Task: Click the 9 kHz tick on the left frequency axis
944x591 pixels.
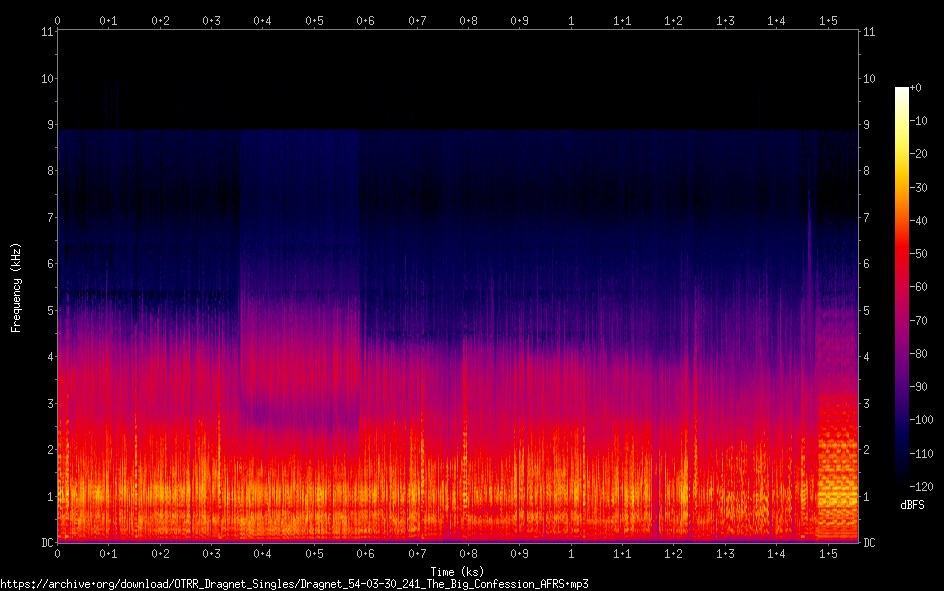Action: tap(47, 125)
